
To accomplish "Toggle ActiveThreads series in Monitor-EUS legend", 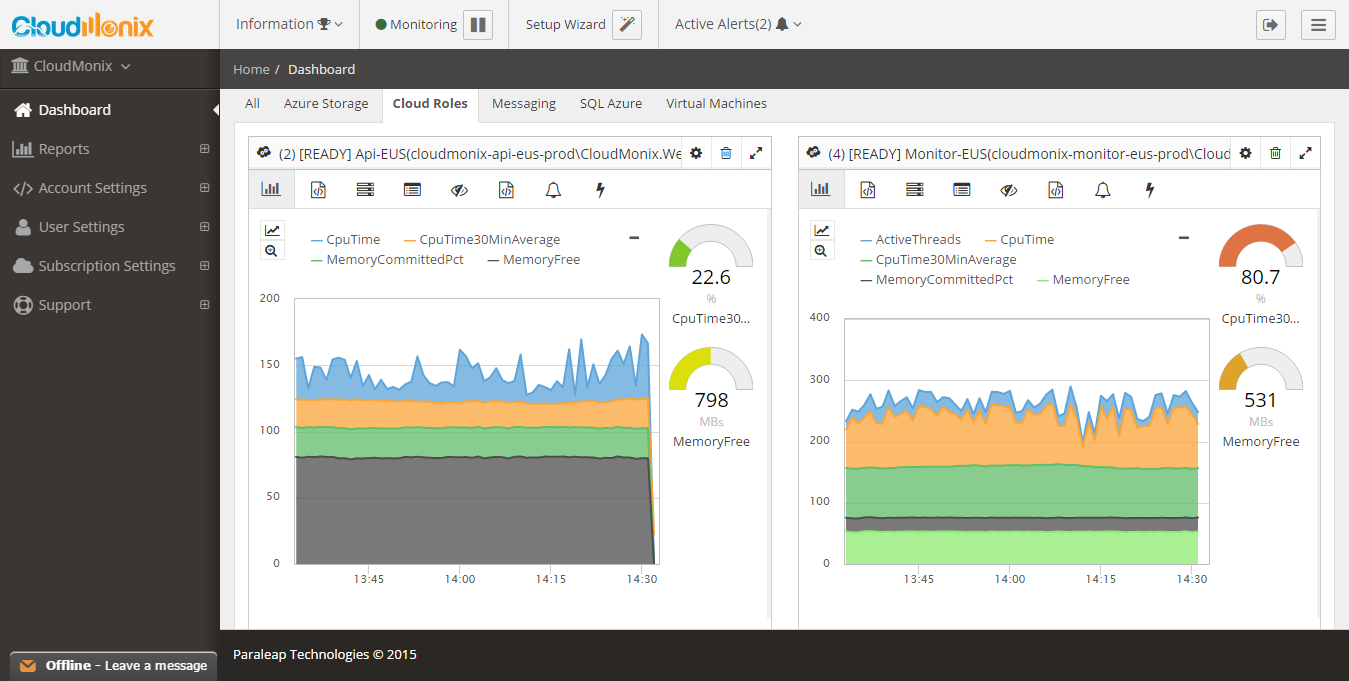I will [x=911, y=240].
